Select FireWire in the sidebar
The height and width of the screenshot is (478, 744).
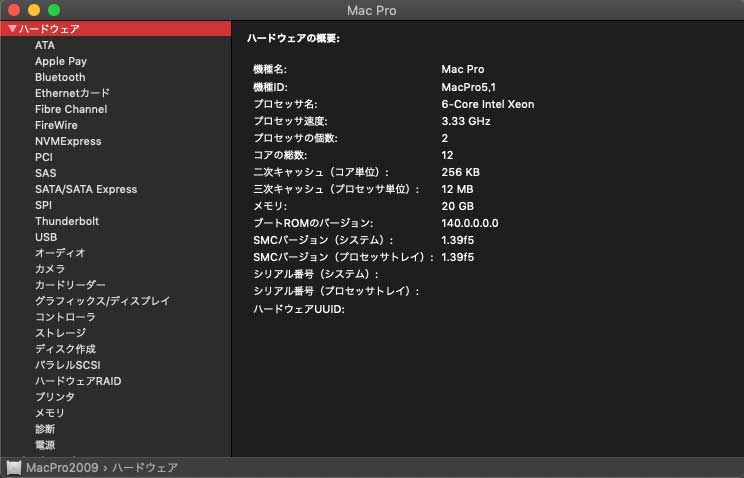(56, 125)
